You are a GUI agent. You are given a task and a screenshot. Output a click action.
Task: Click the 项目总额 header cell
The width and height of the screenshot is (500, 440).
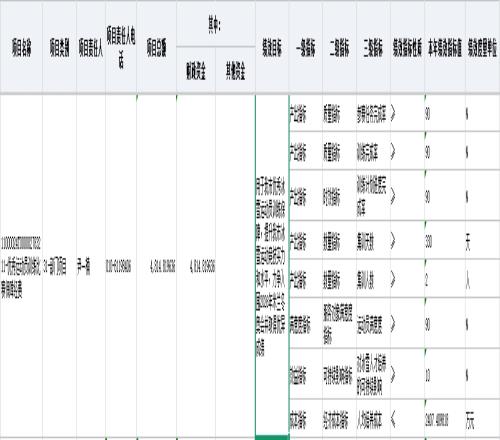pyautogui.click(x=156, y=47)
